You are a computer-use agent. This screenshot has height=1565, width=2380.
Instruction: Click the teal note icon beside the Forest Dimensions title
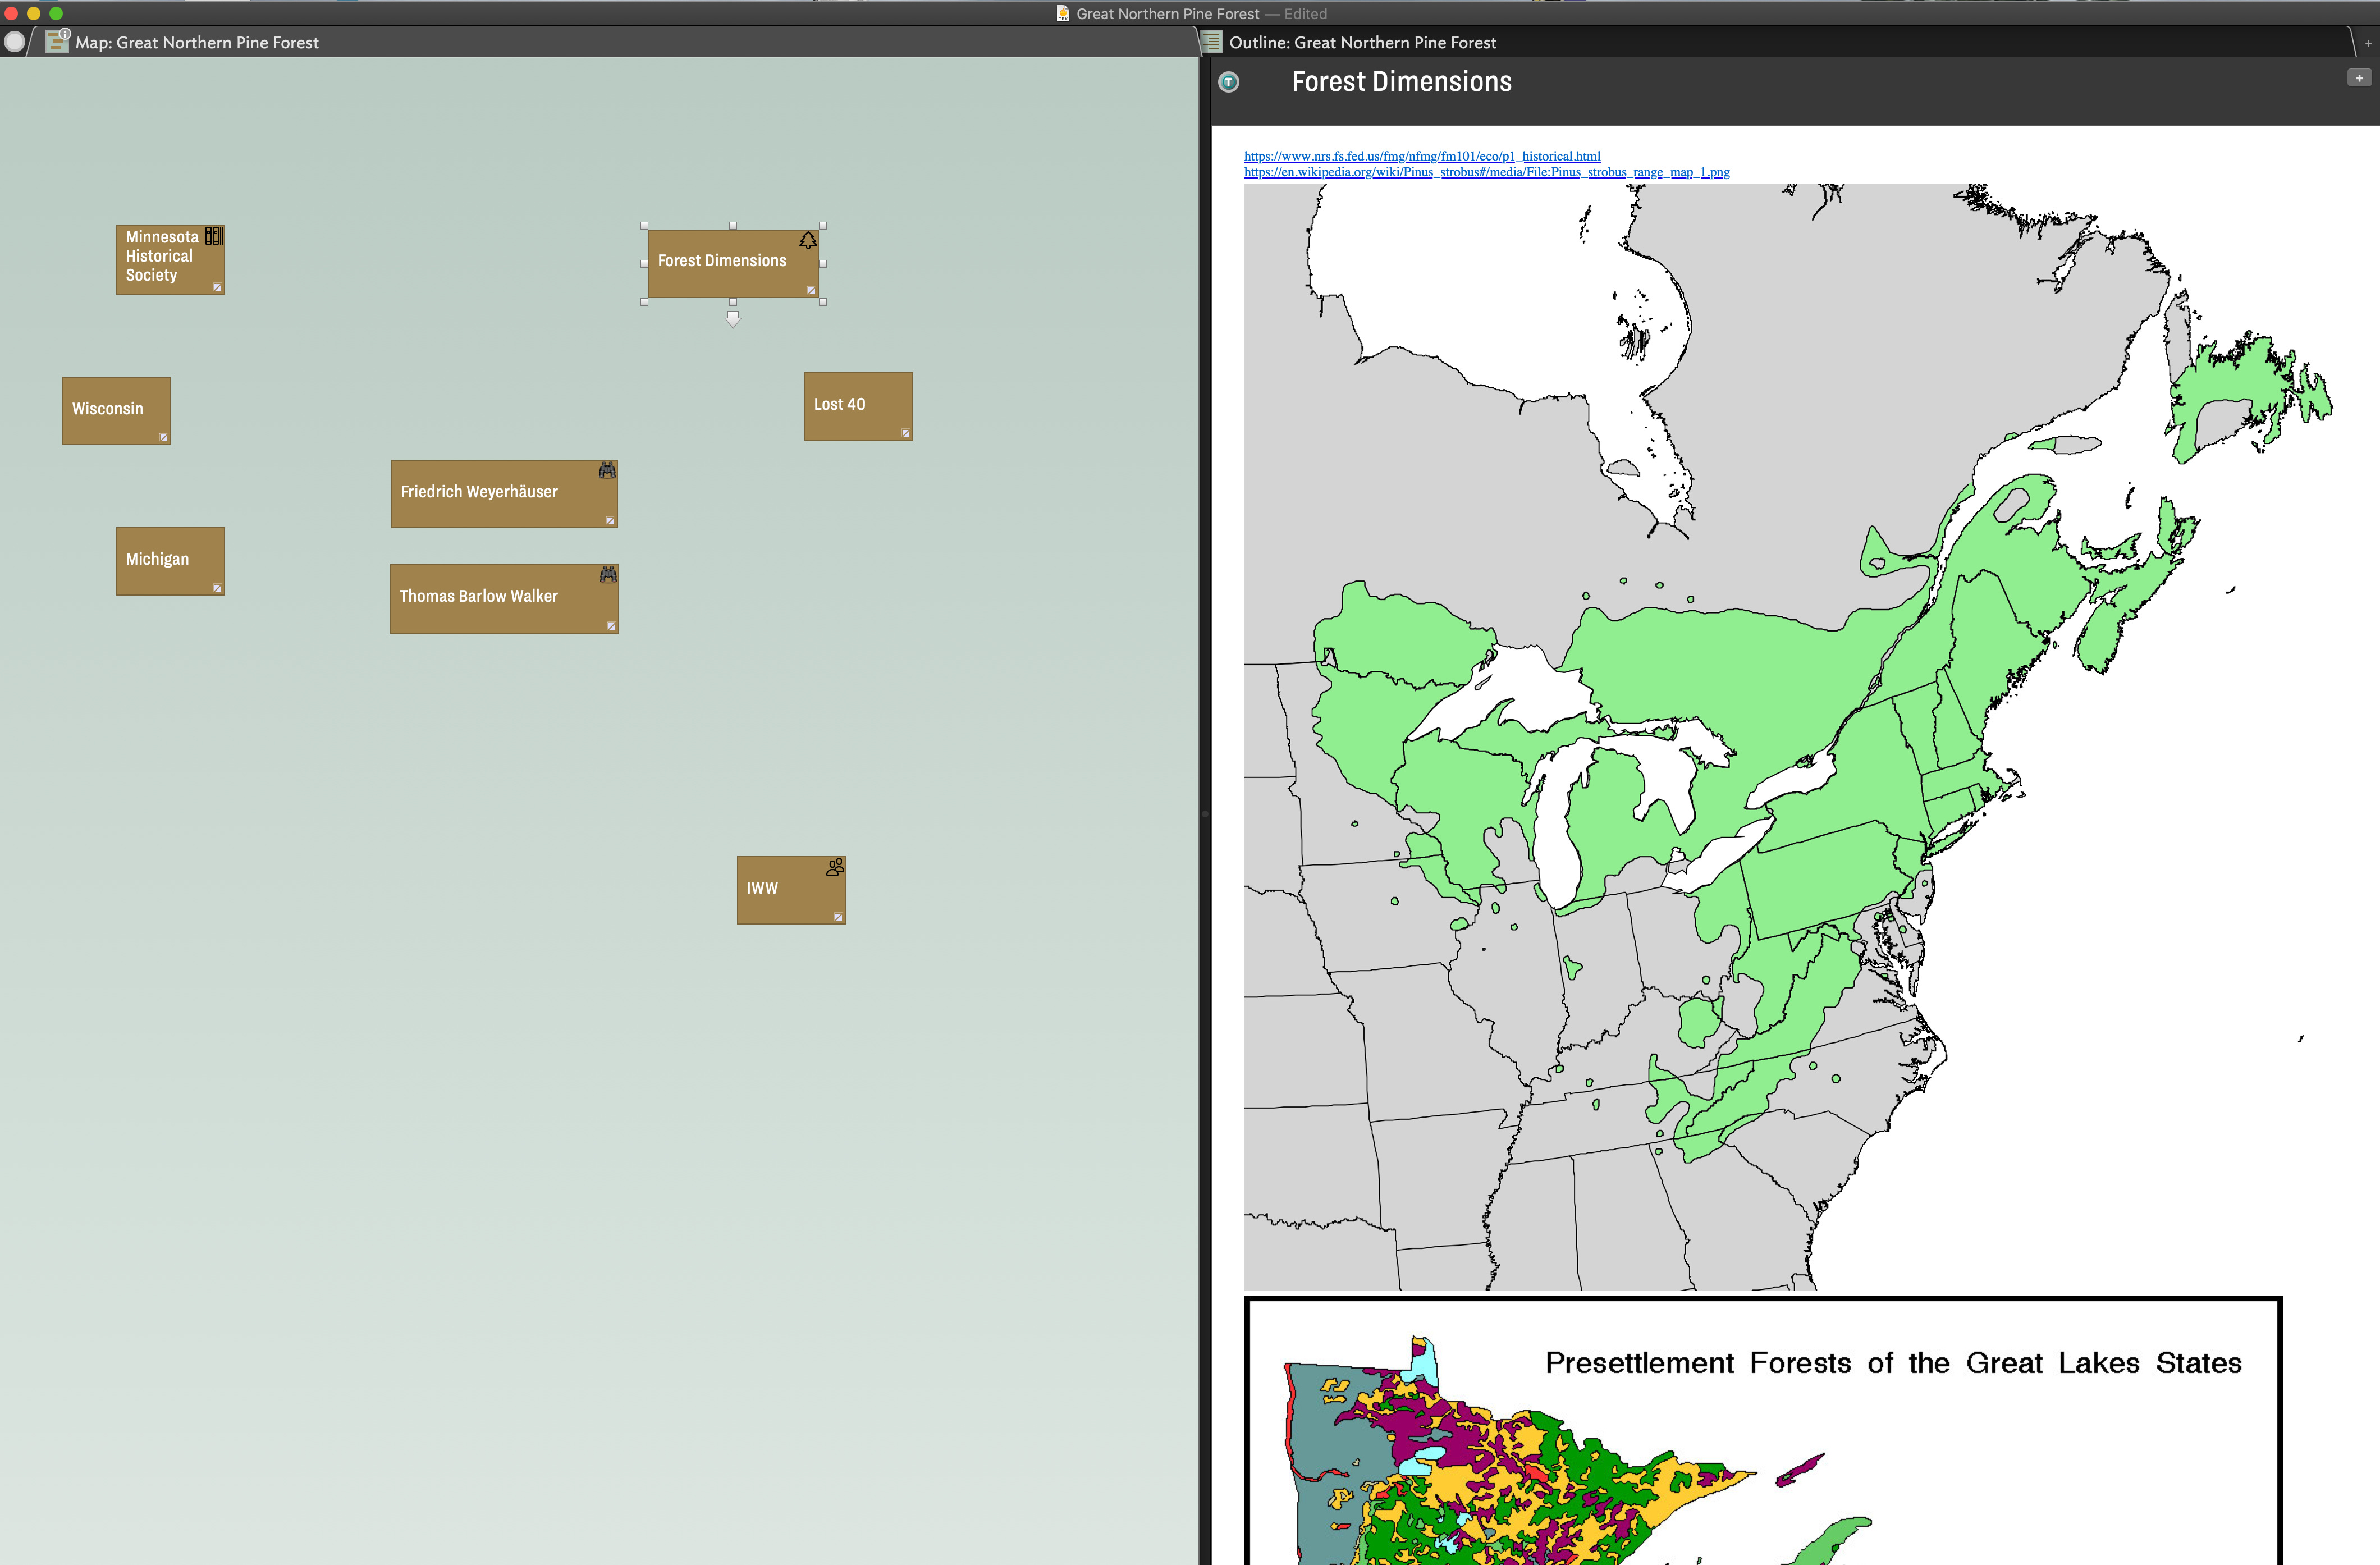[1229, 82]
